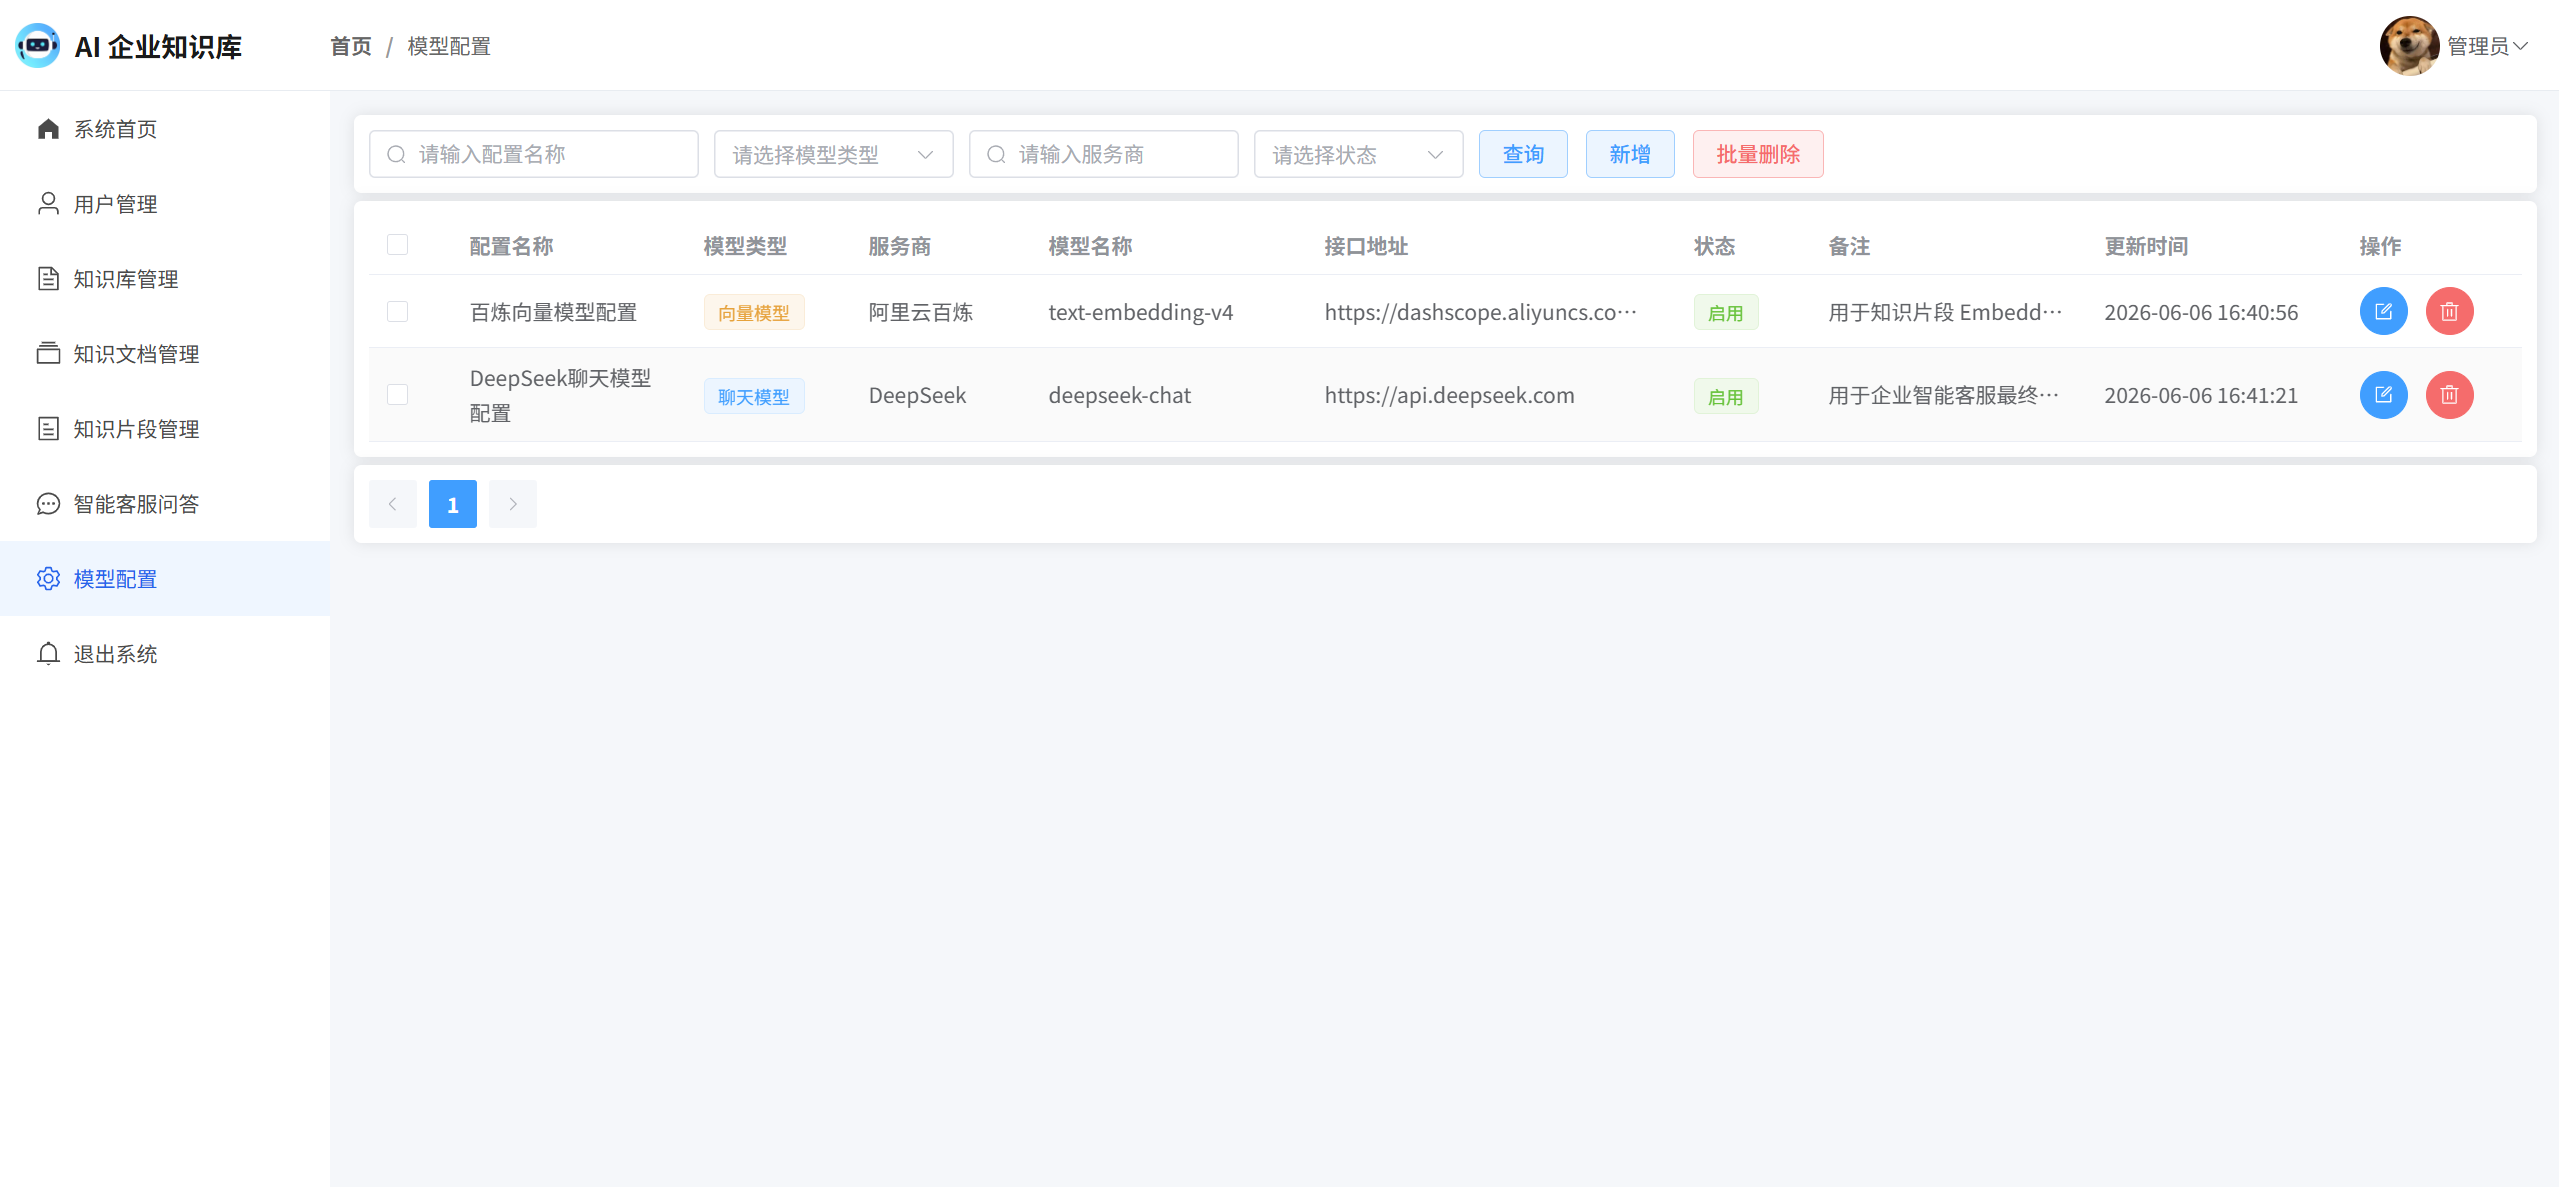Select page 1 in pagination
This screenshot has height=1187, width=2559.
(x=453, y=504)
